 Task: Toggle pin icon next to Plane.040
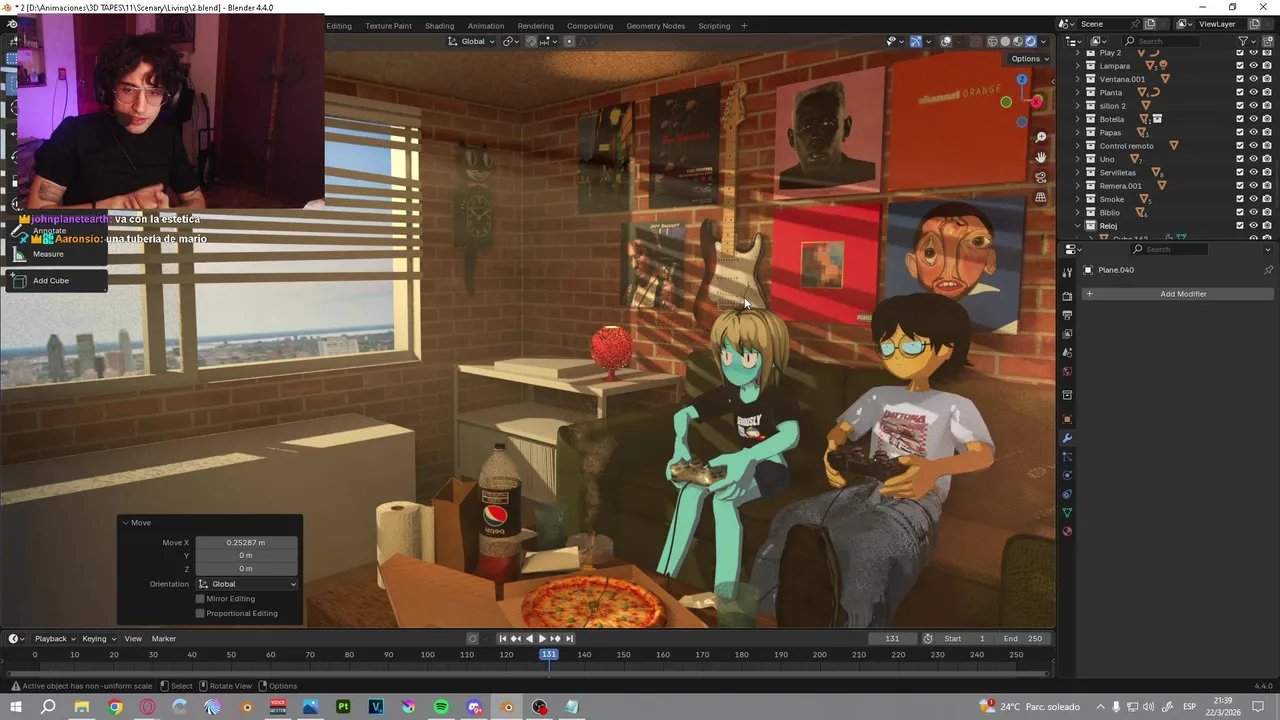[x=1268, y=270]
